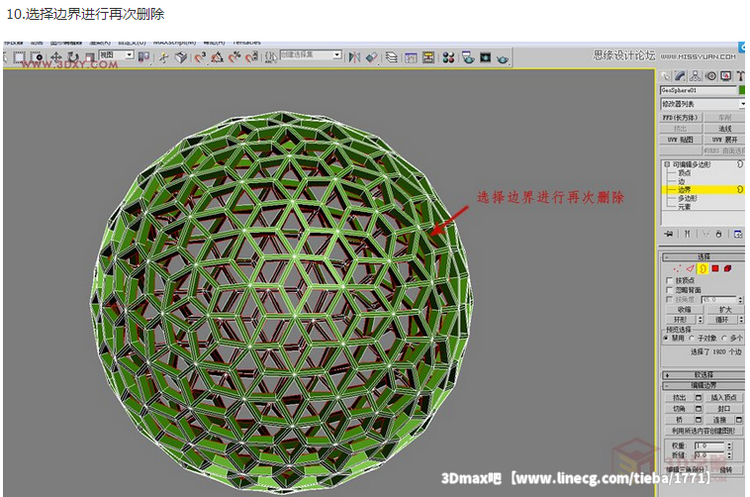Click the FFD(长方体) modifier button
The width and height of the screenshot is (750, 497).
pos(681,117)
